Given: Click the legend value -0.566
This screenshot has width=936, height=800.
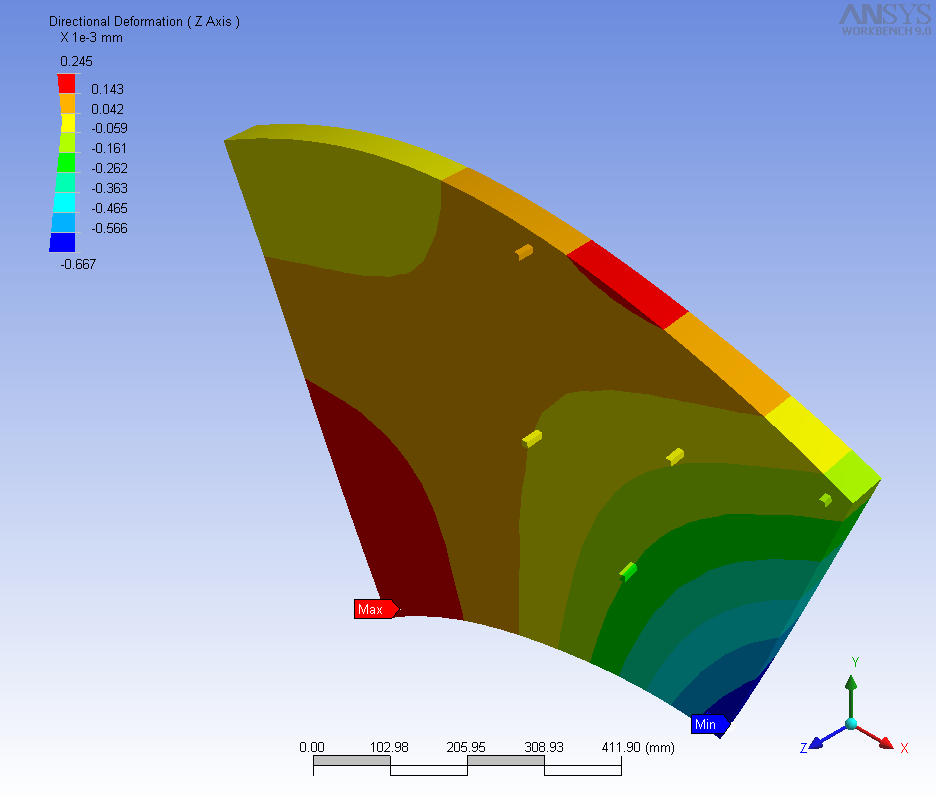Looking at the screenshot, I should click(x=110, y=228).
